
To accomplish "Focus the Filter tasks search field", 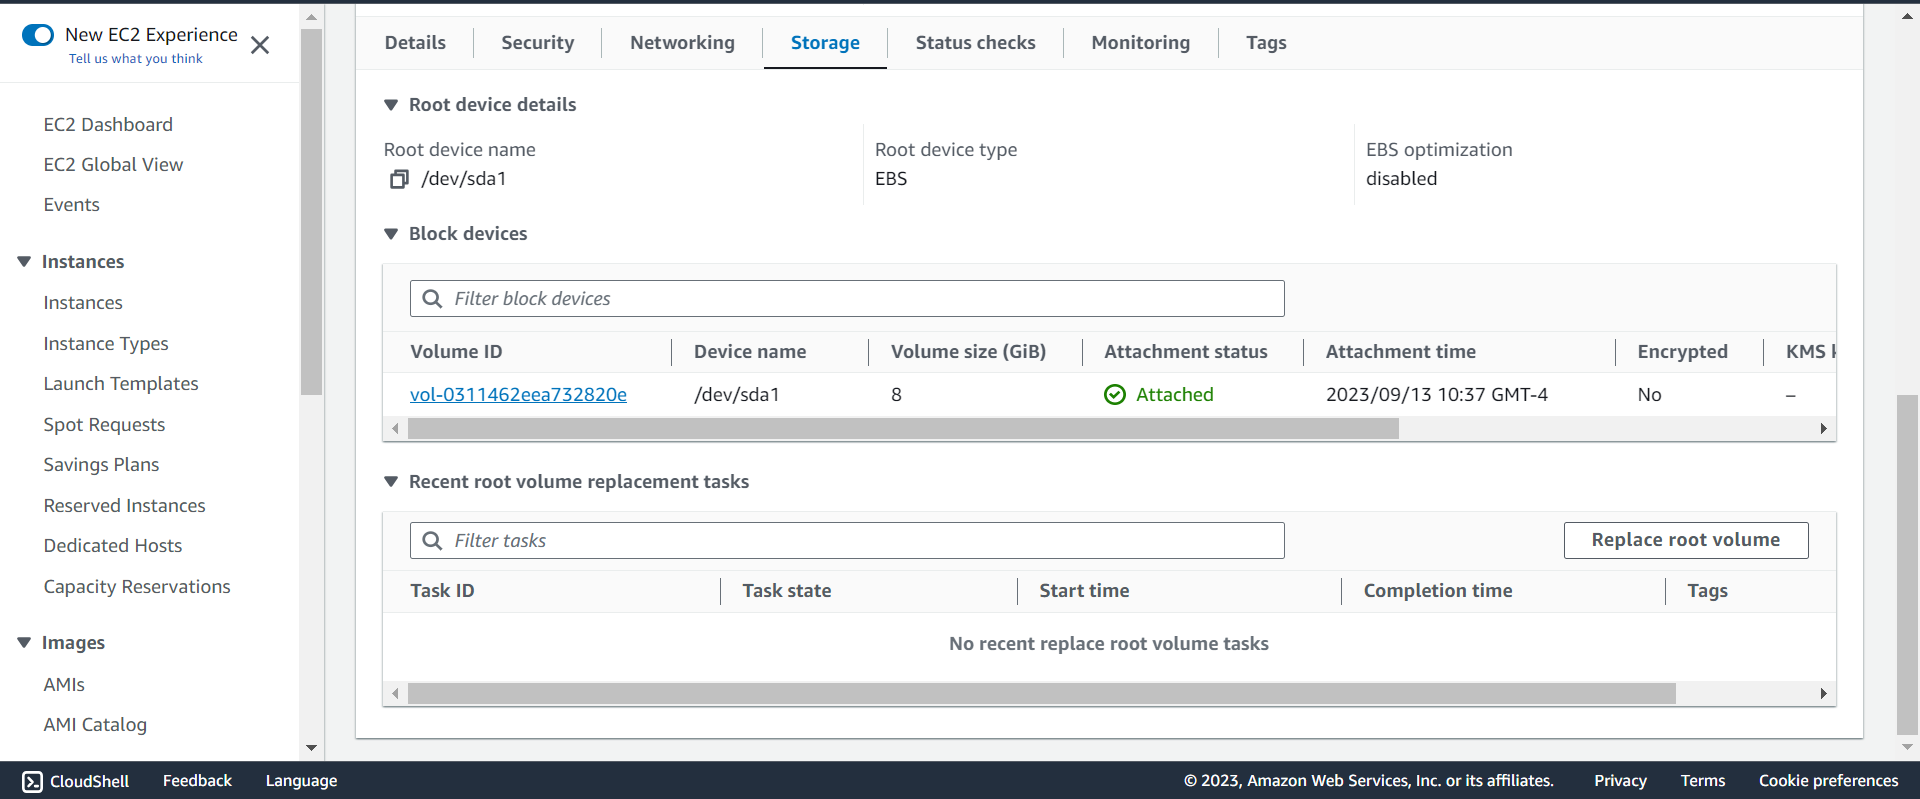I will pyautogui.click(x=847, y=541).
